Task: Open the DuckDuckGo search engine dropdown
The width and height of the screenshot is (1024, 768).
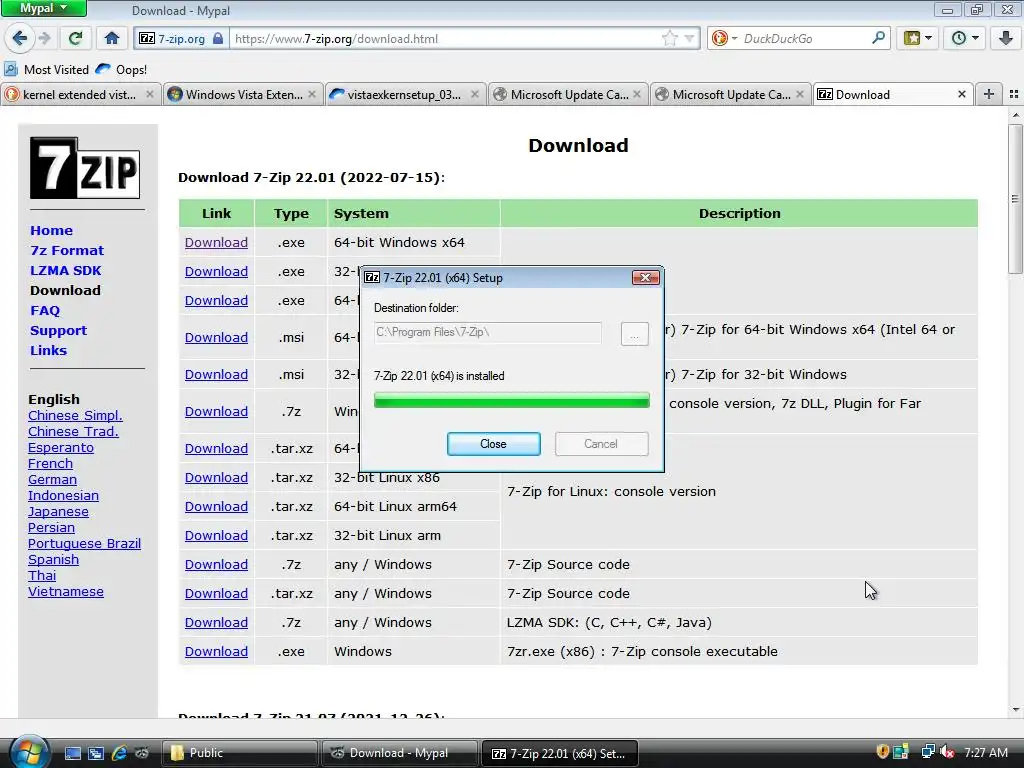Action: [724, 39]
